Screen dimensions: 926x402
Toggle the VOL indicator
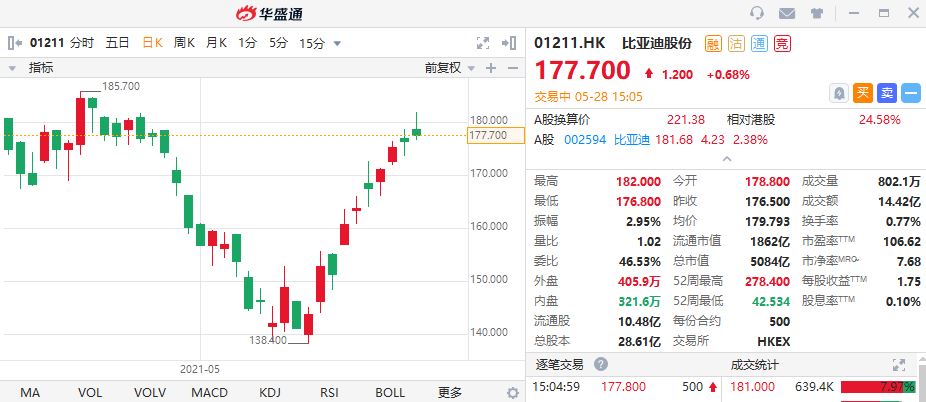tap(90, 393)
